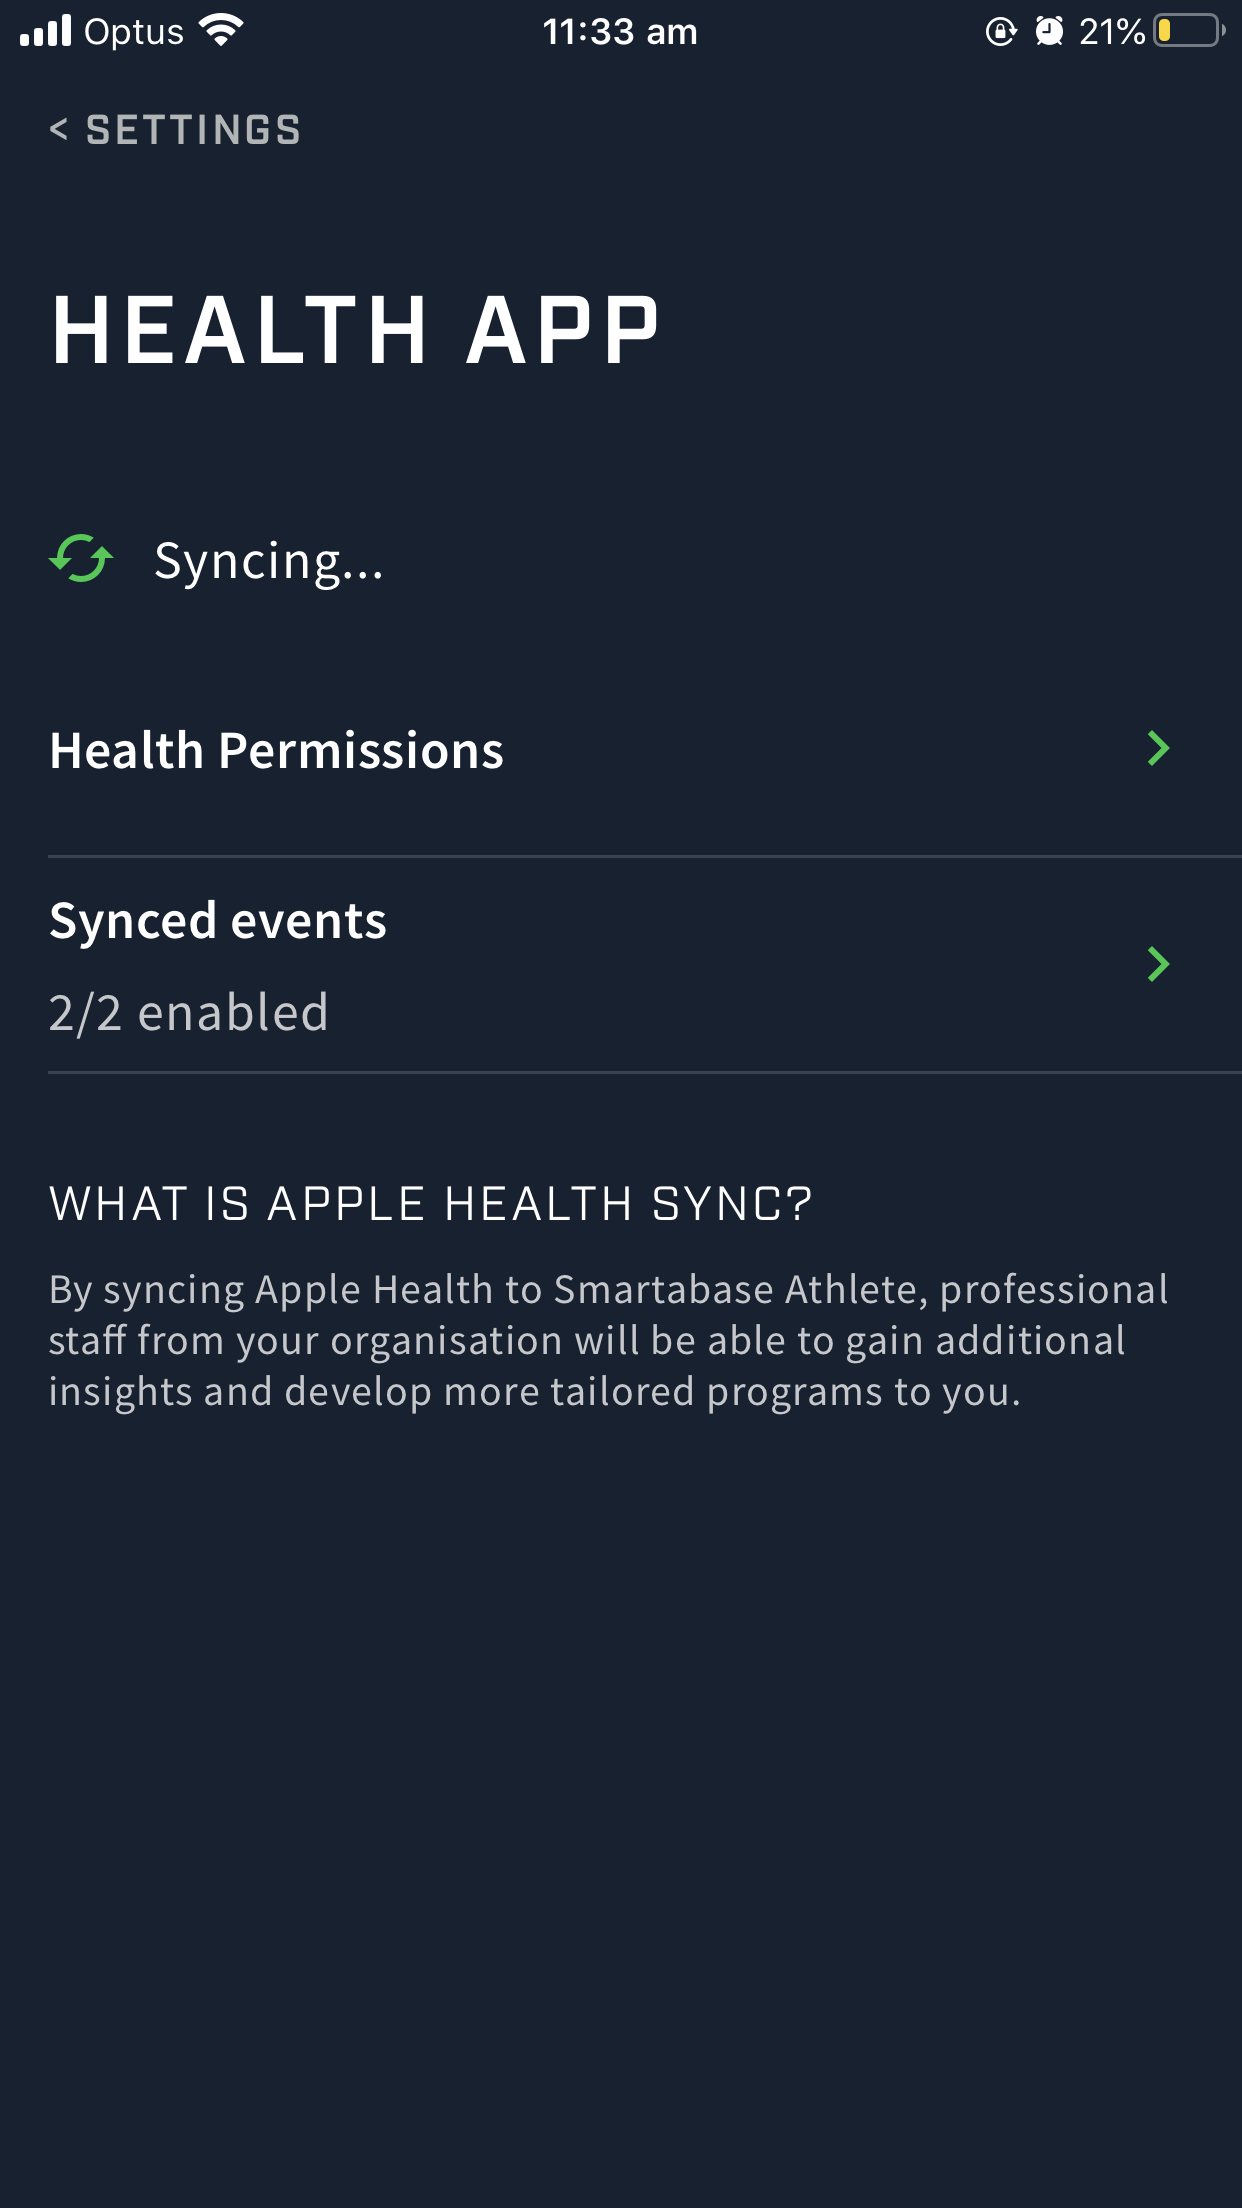Tap the rotation lock status icon

[1000, 31]
